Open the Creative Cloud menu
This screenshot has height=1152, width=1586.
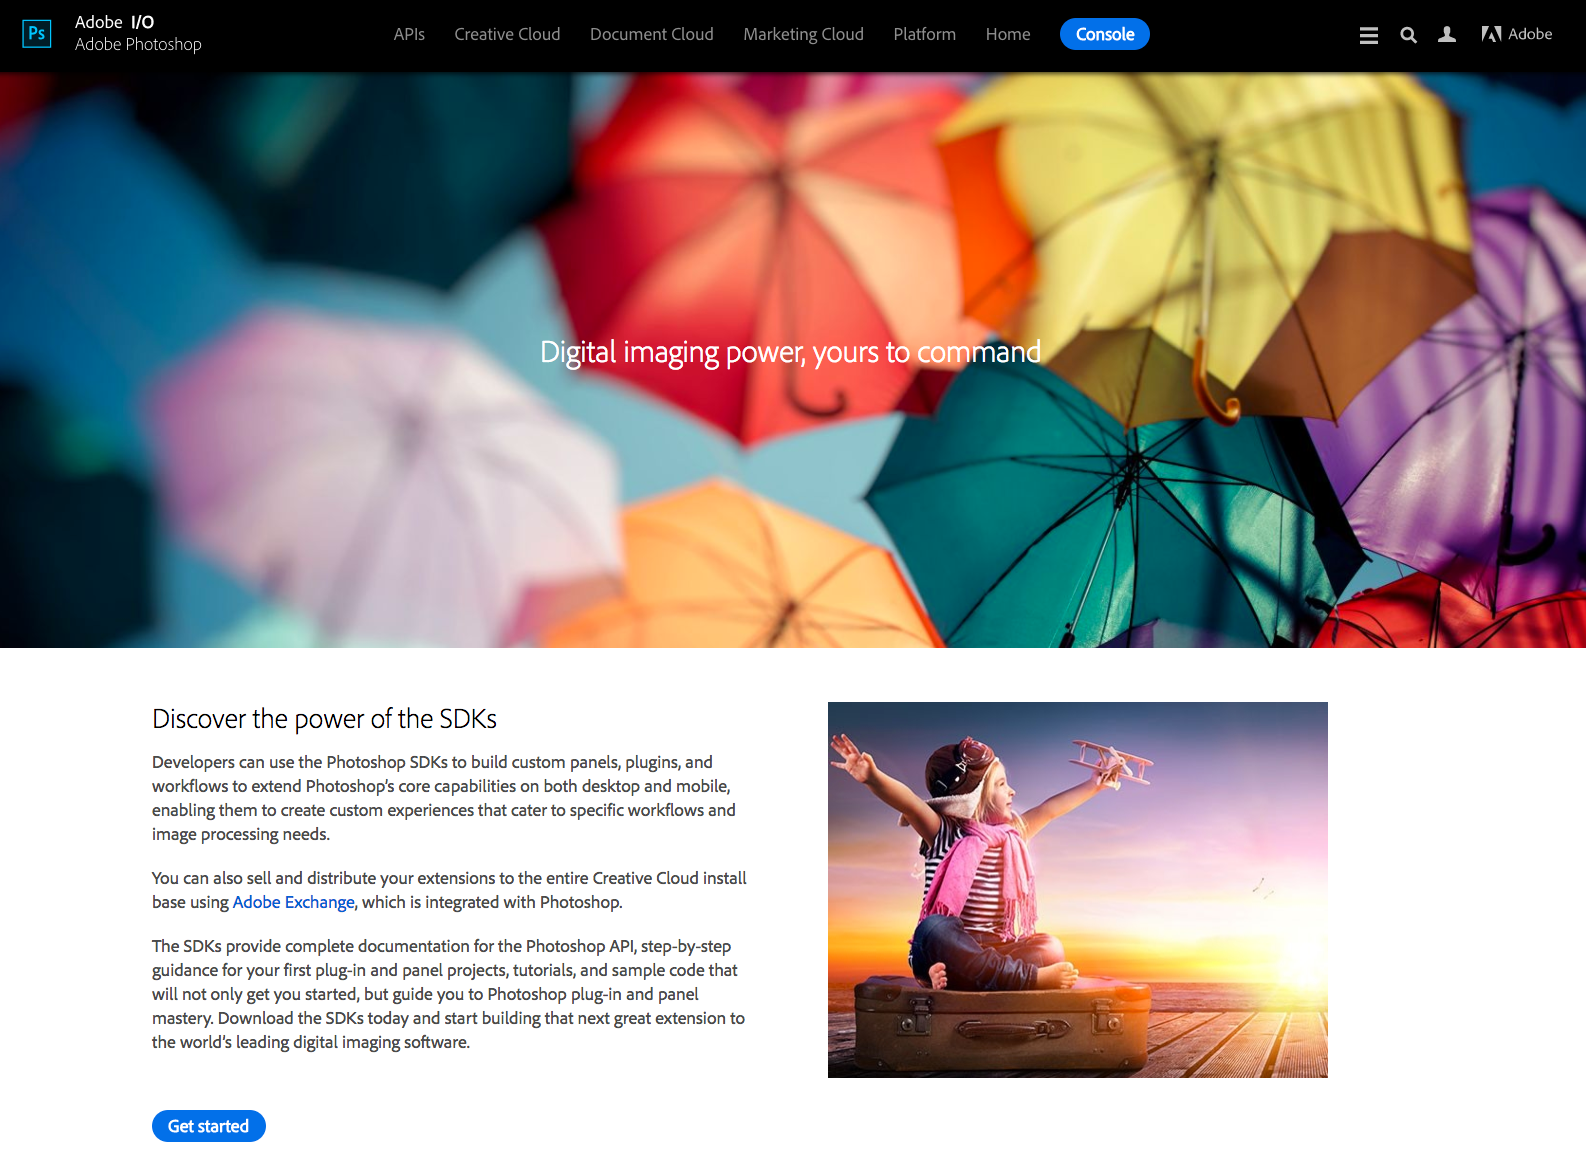[x=507, y=34]
